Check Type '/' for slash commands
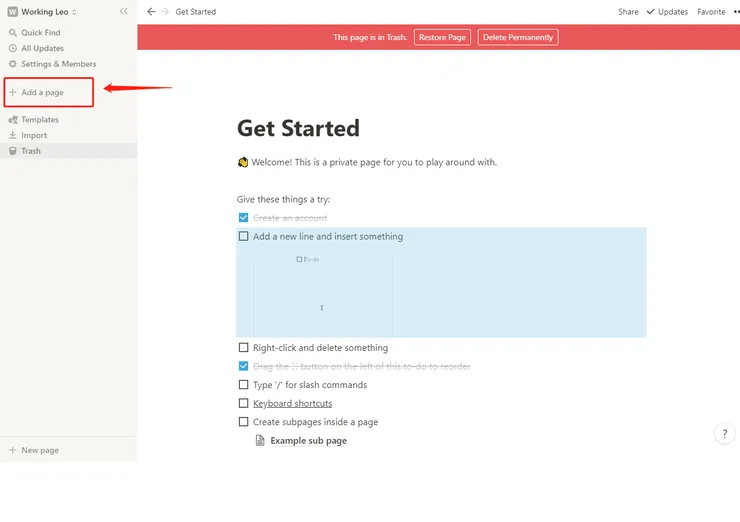The height and width of the screenshot is (522, 740). pos(244,385)
